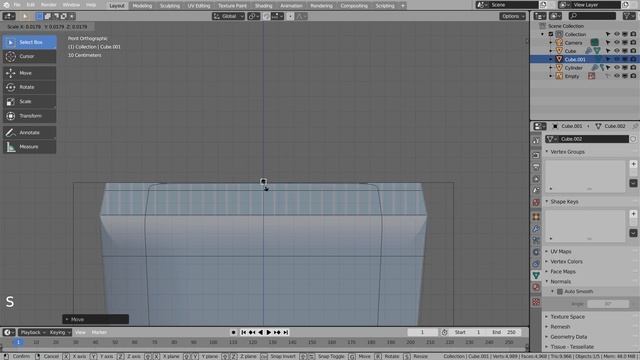Activate the Move tool

coord(29,73)
